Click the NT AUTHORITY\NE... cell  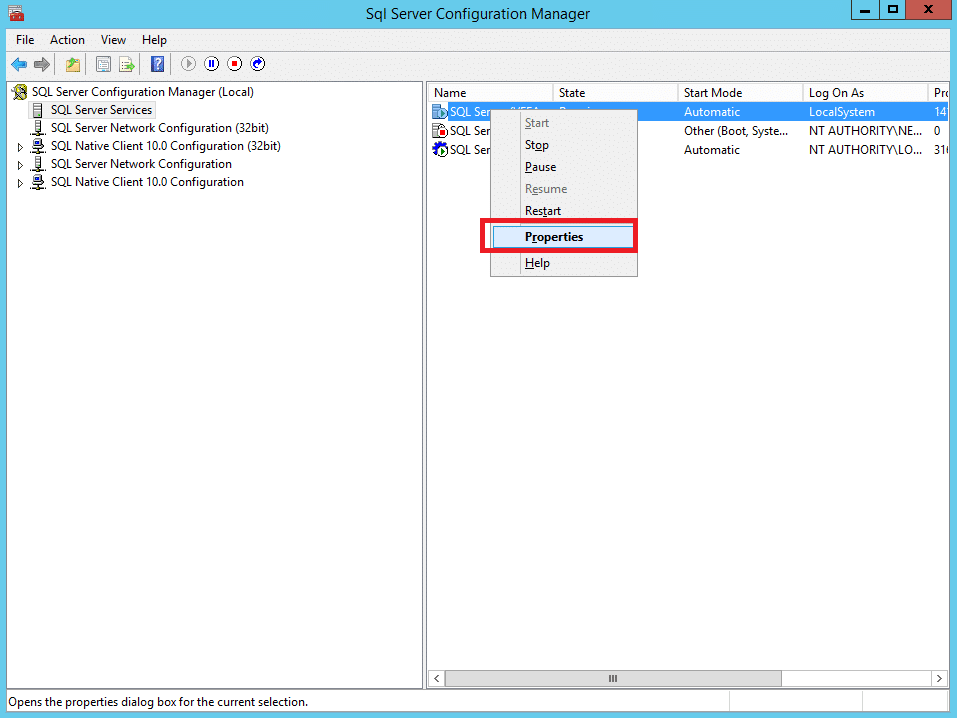[865, 131]
